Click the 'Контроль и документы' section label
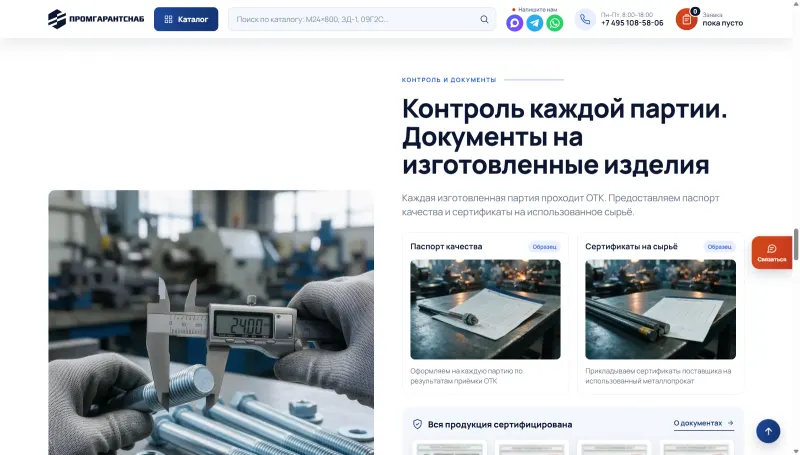Screen dimensions: 800x455 448,80
